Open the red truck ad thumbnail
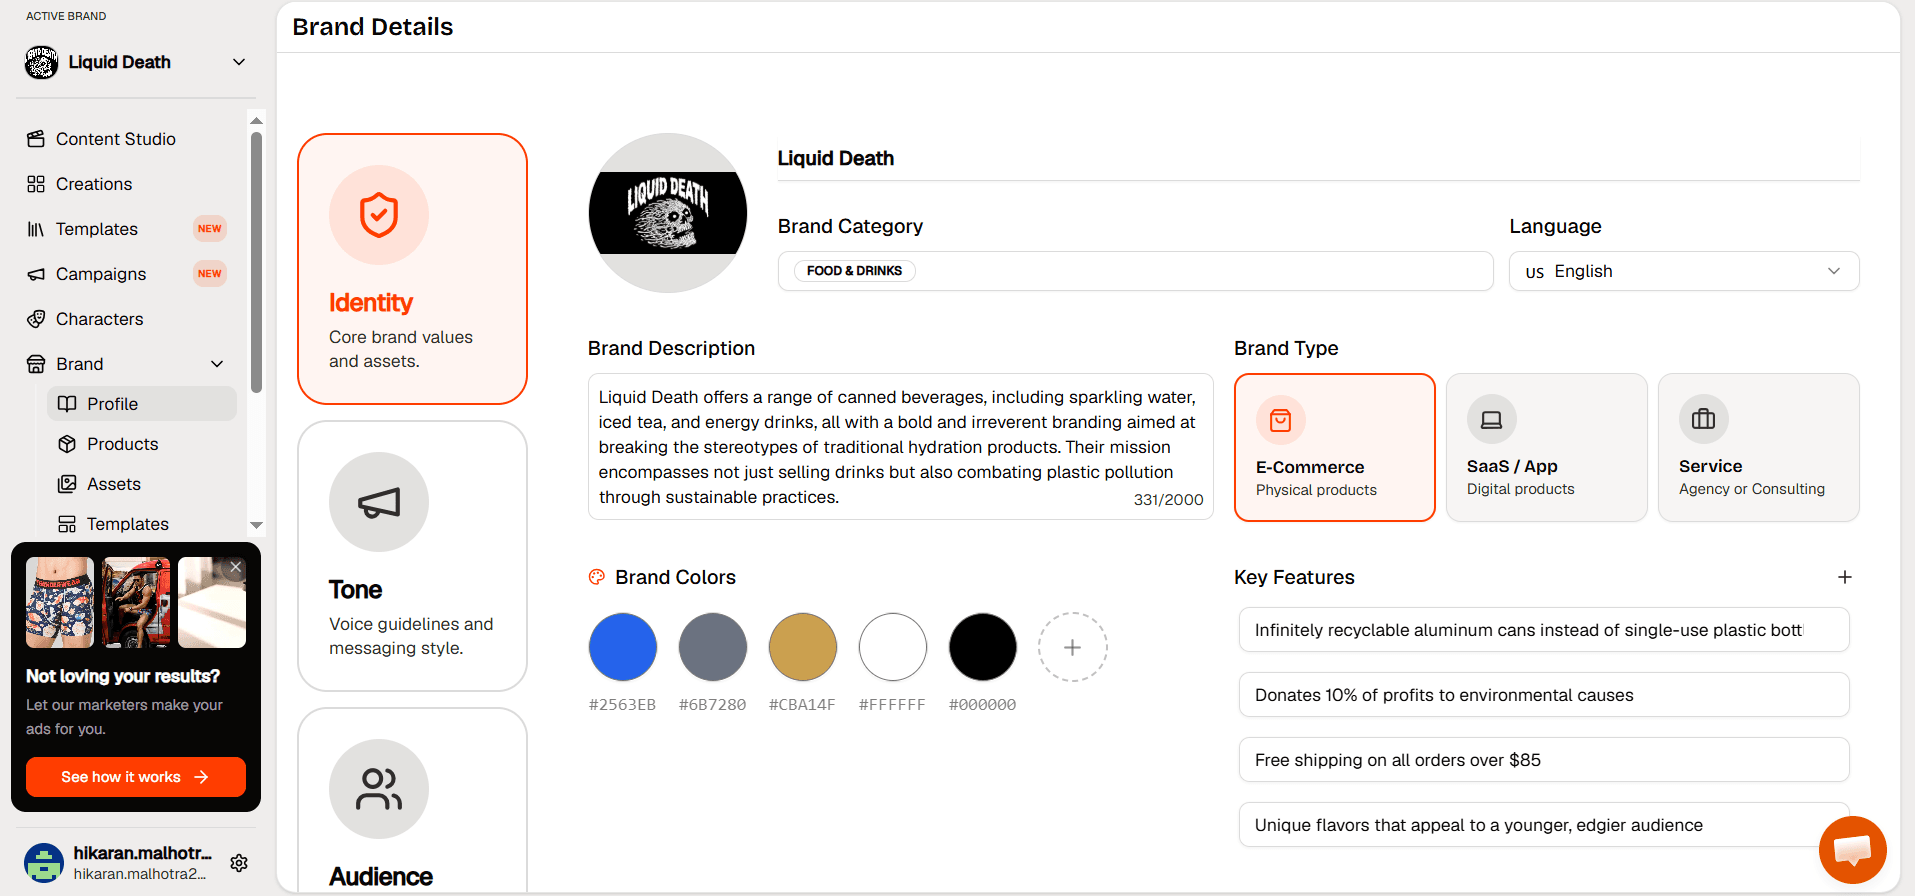This screenshot has width=1915, height=896. point(136,602)
